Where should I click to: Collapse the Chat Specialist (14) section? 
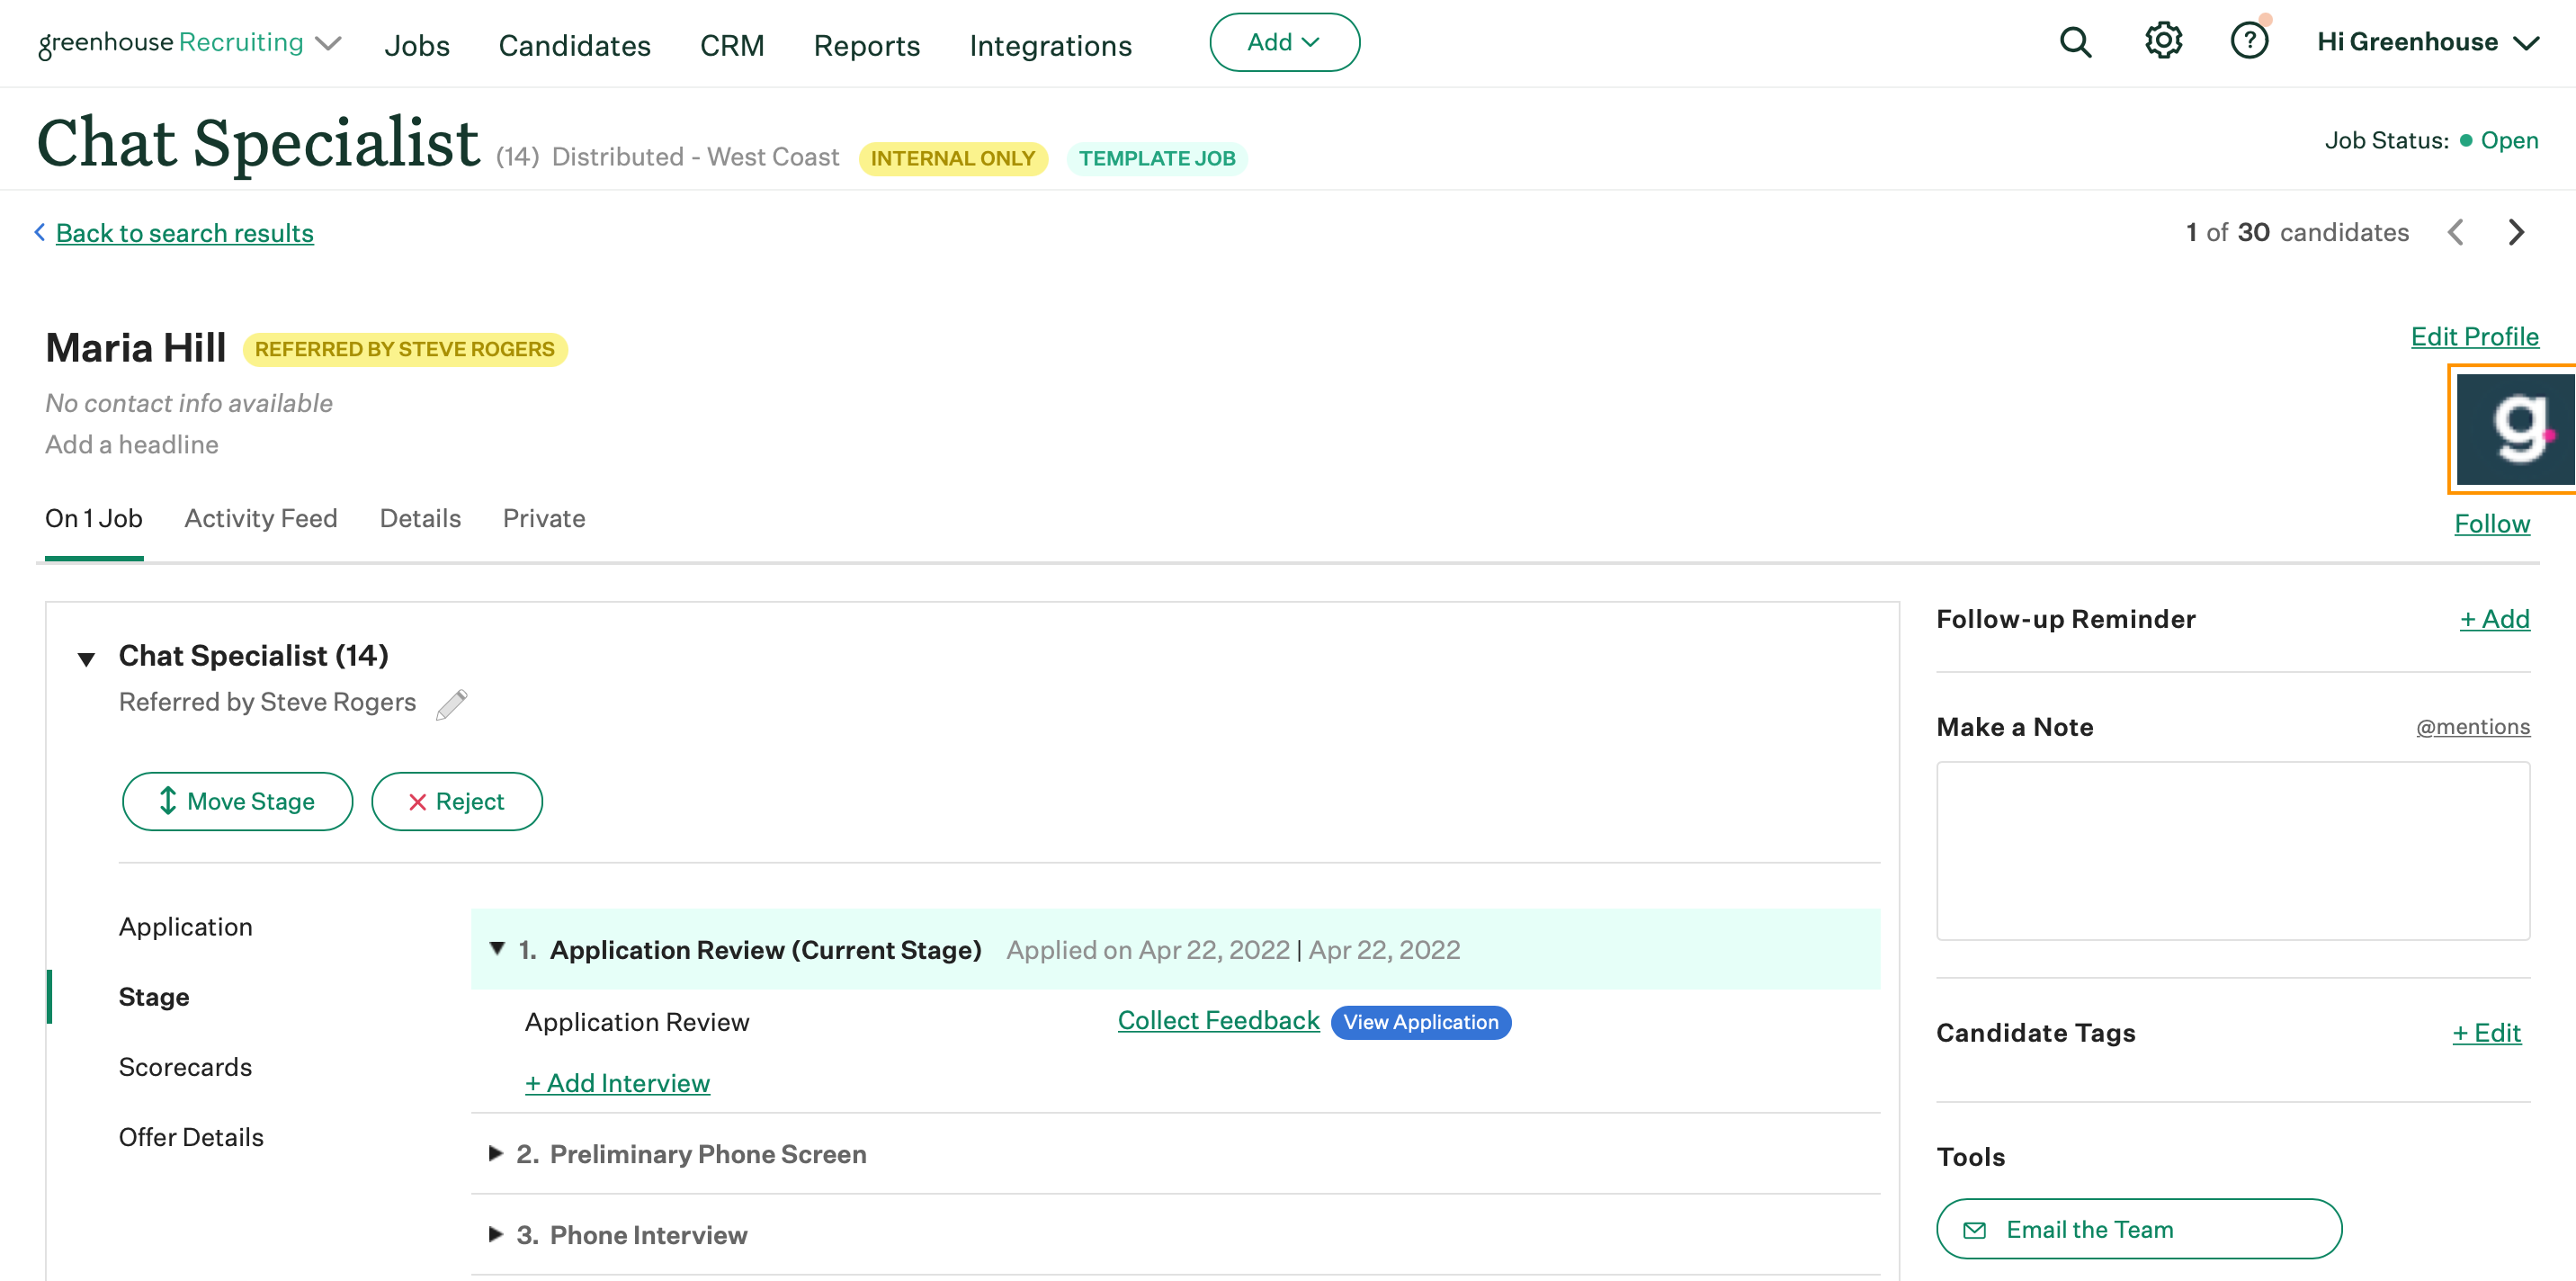[86, 658]
